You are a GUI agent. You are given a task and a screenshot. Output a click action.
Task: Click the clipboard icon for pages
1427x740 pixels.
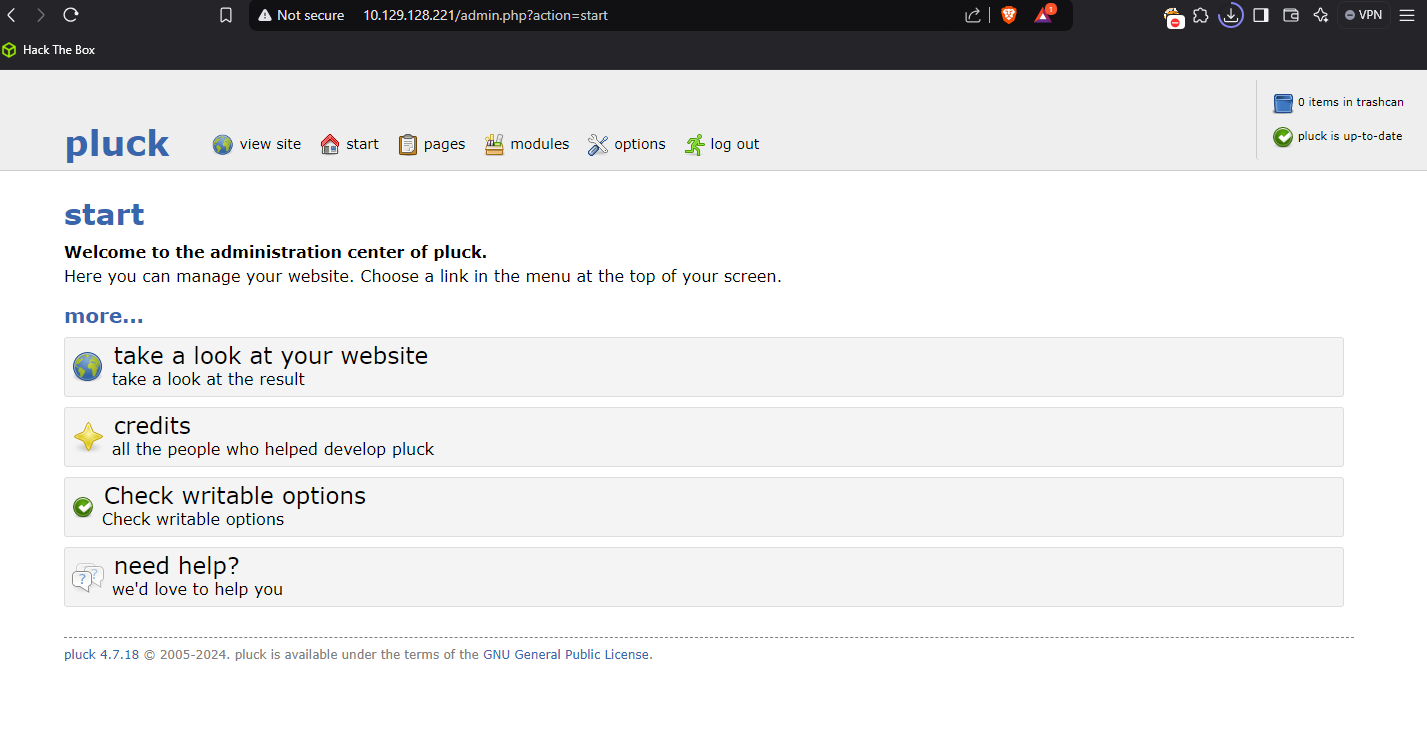(408, 145)
